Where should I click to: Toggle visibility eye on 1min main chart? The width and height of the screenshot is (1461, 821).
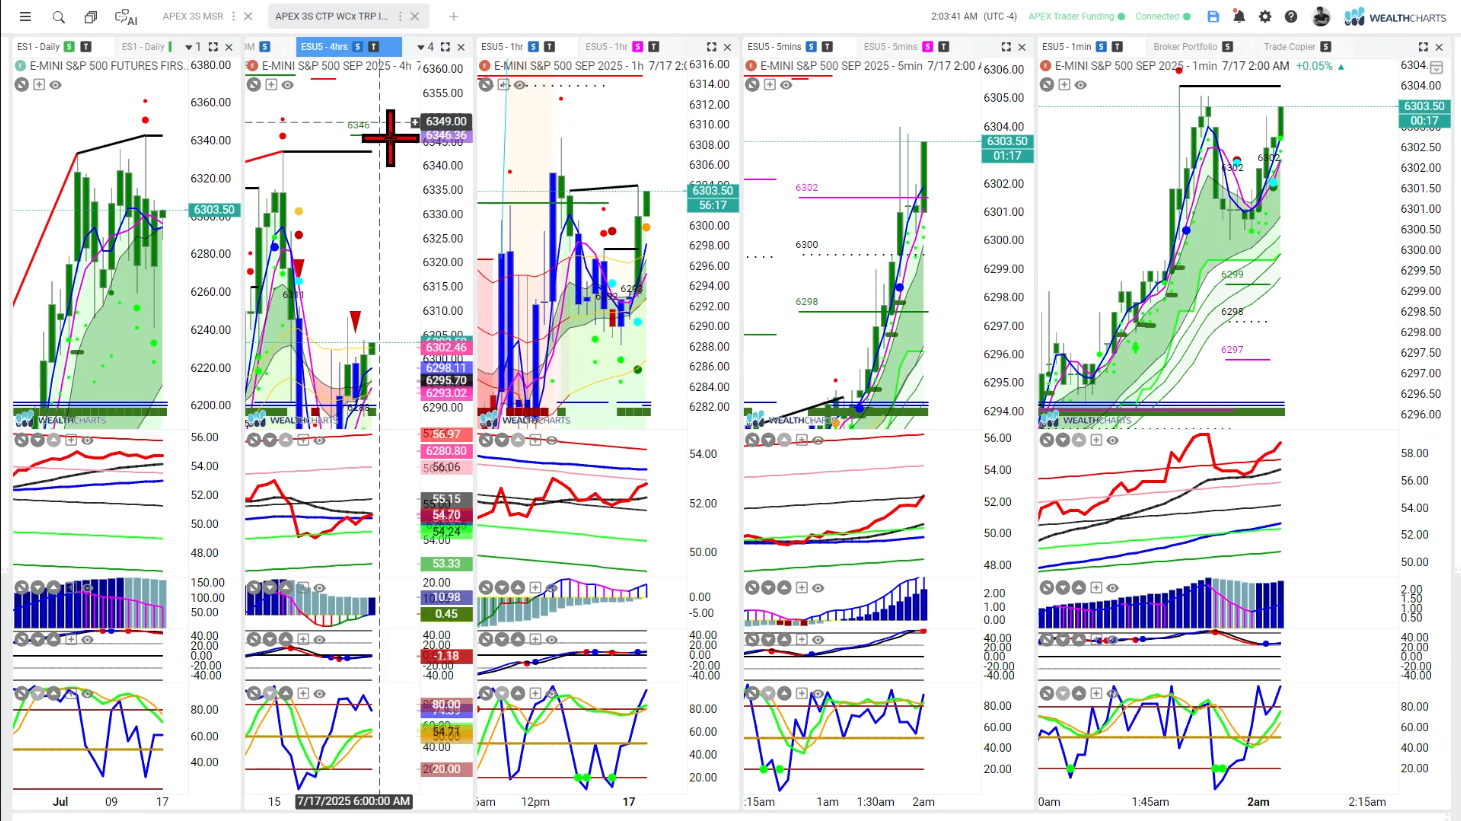click(x=1081, y=85)
